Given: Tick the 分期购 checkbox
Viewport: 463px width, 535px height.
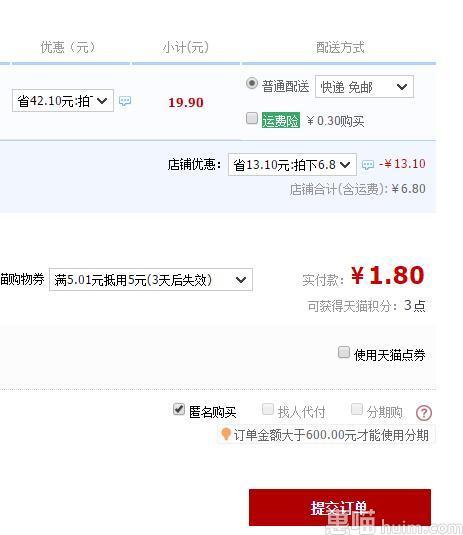Looking at the screenshot, I should [x=357, y=409].
